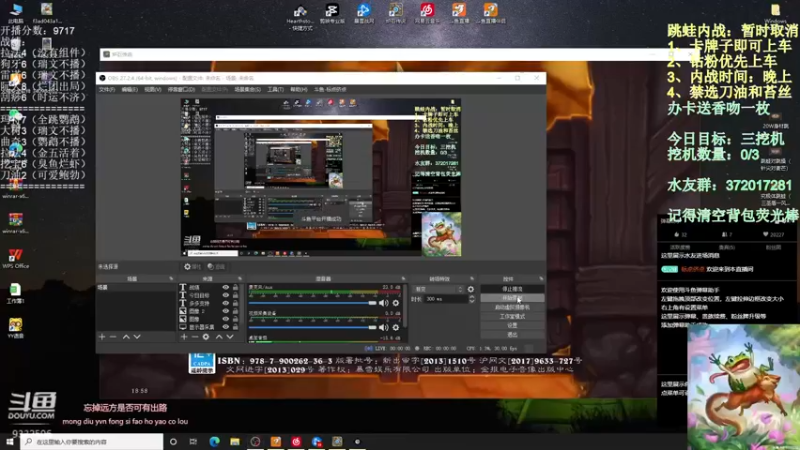Open Task View from the taskbar
The width and height of the screenshot is (800, 450).
point(193,441)
